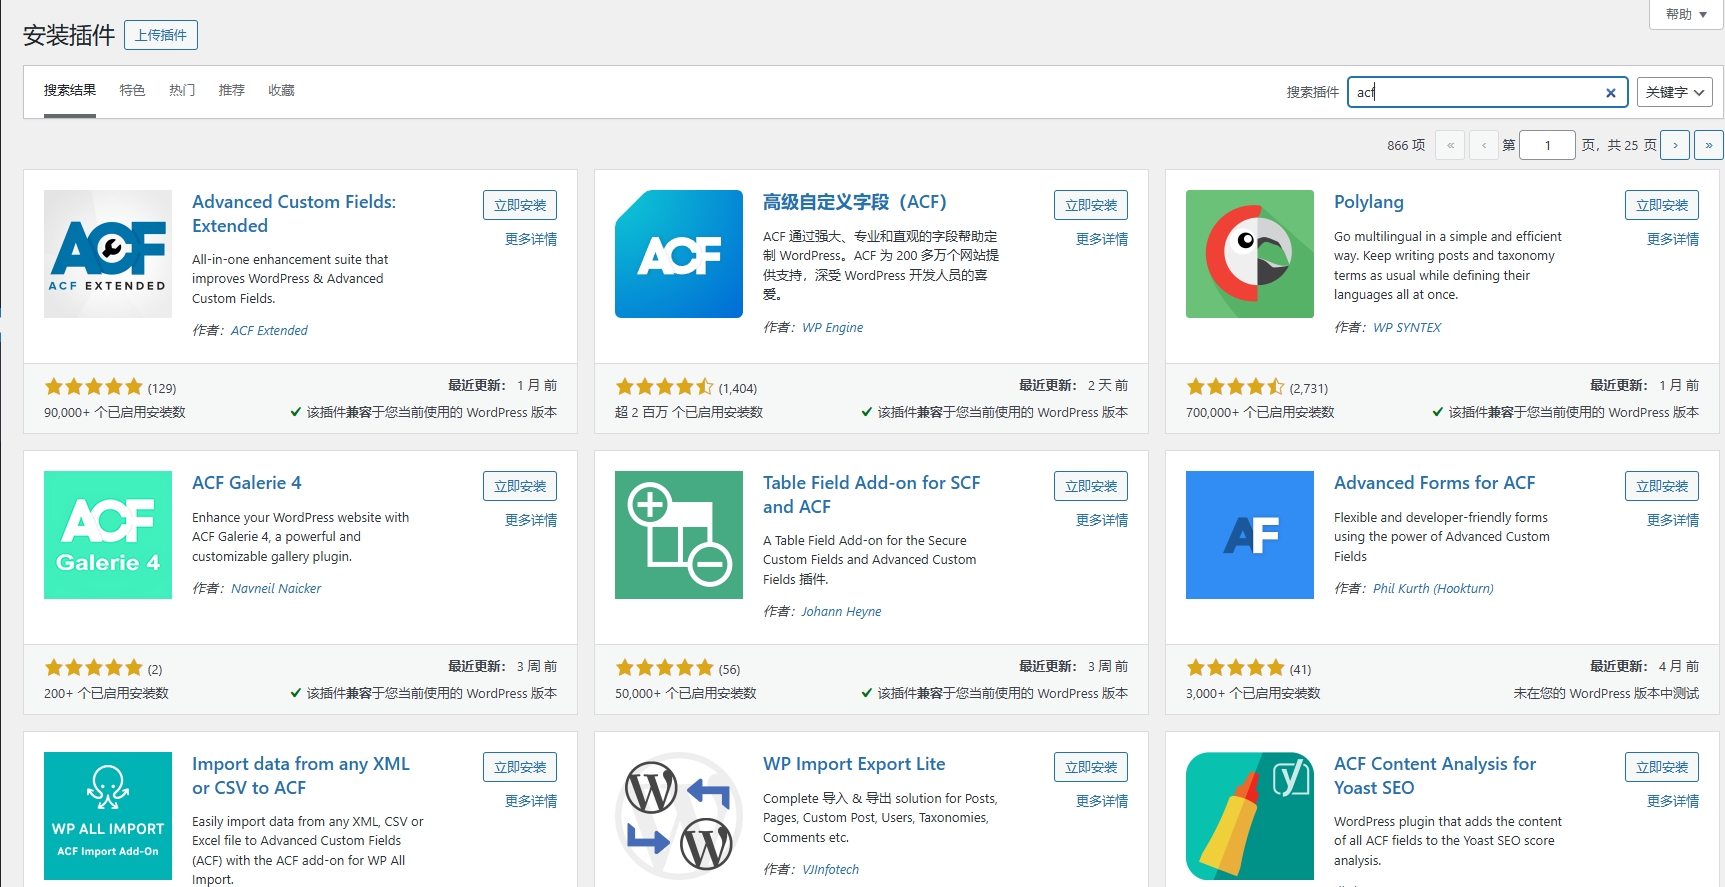Install ACF Content Analysis for Yoast SEO
The image size is (1725, 887).
1662,767
